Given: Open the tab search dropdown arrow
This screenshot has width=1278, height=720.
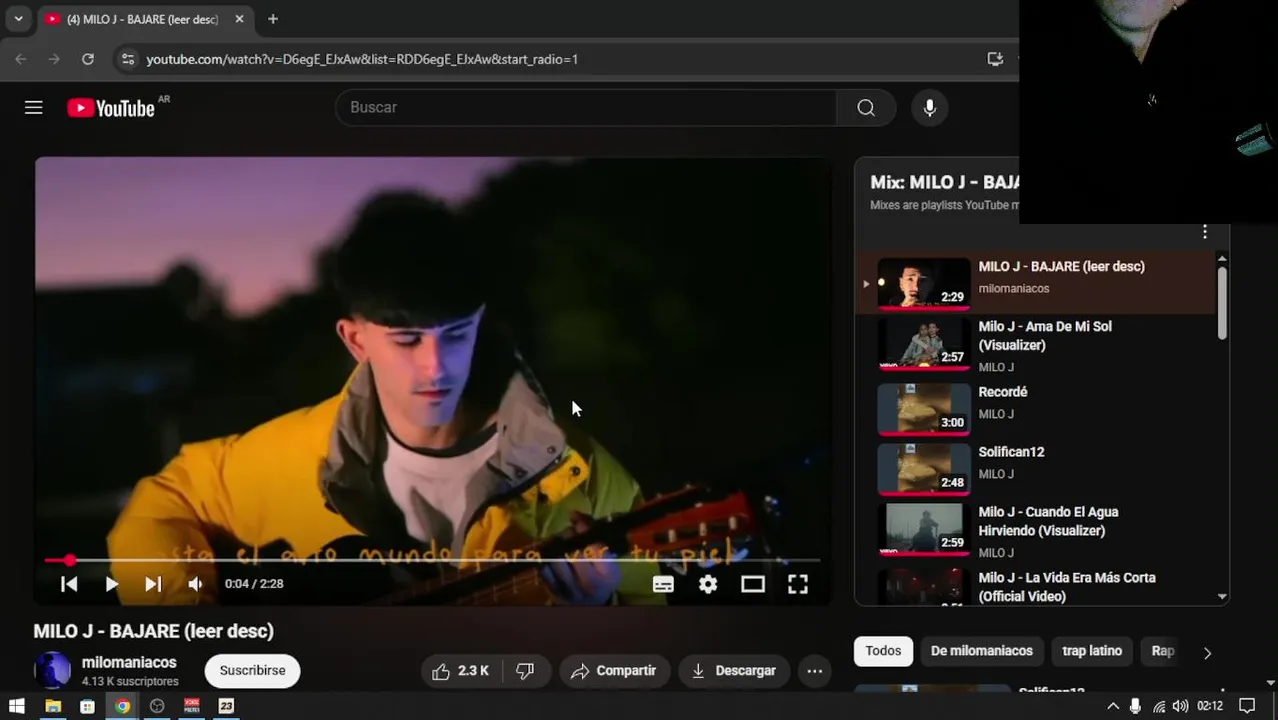Looking at the screenshot, I should click(x=18, y=19).
